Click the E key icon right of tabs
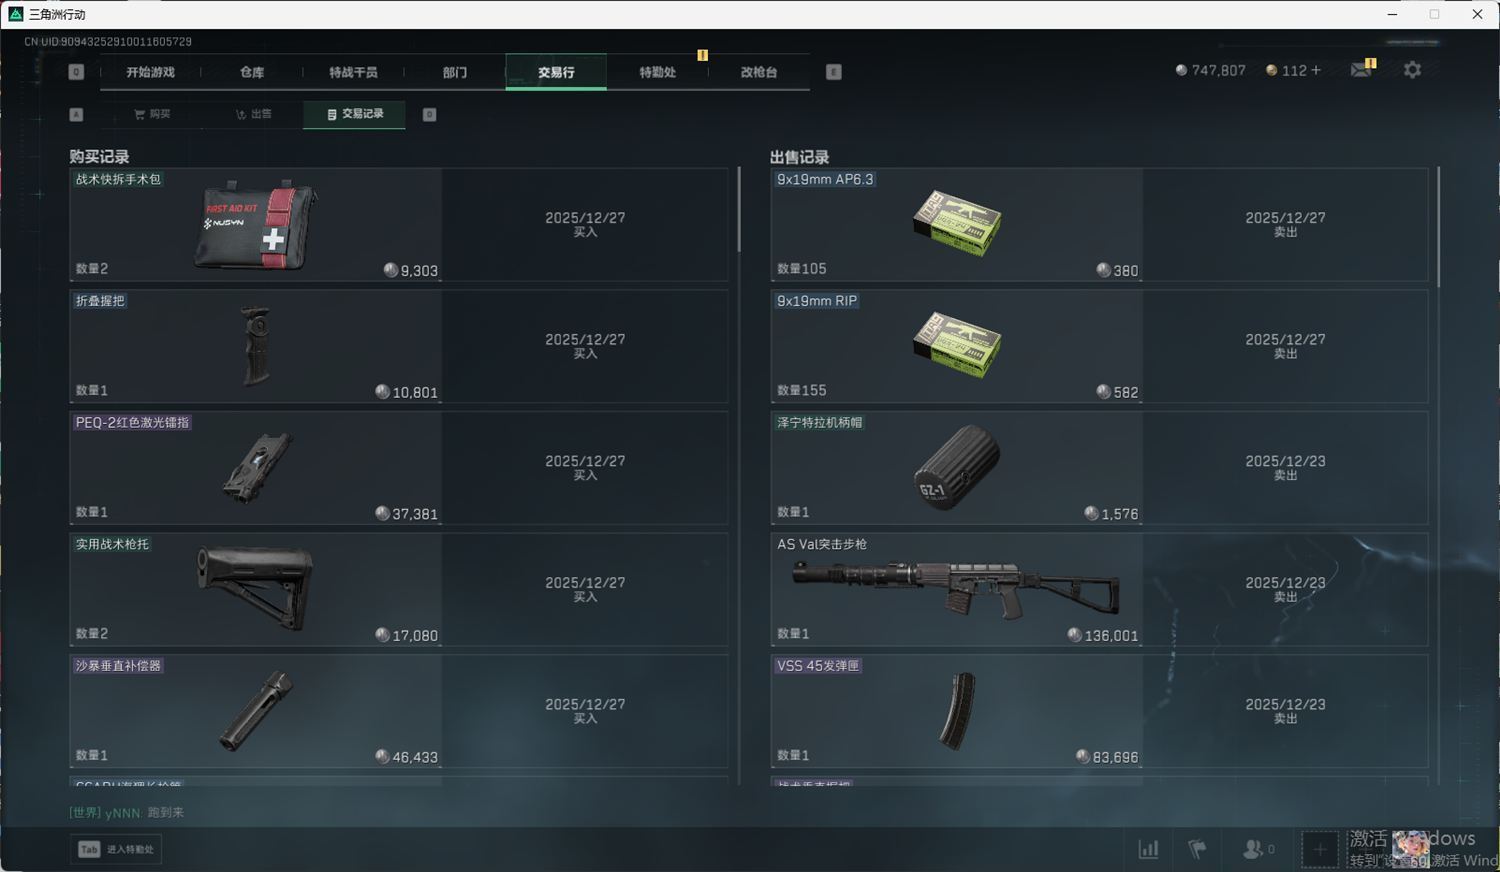This screenshot has height=872, width=1500. pos(834,72)
